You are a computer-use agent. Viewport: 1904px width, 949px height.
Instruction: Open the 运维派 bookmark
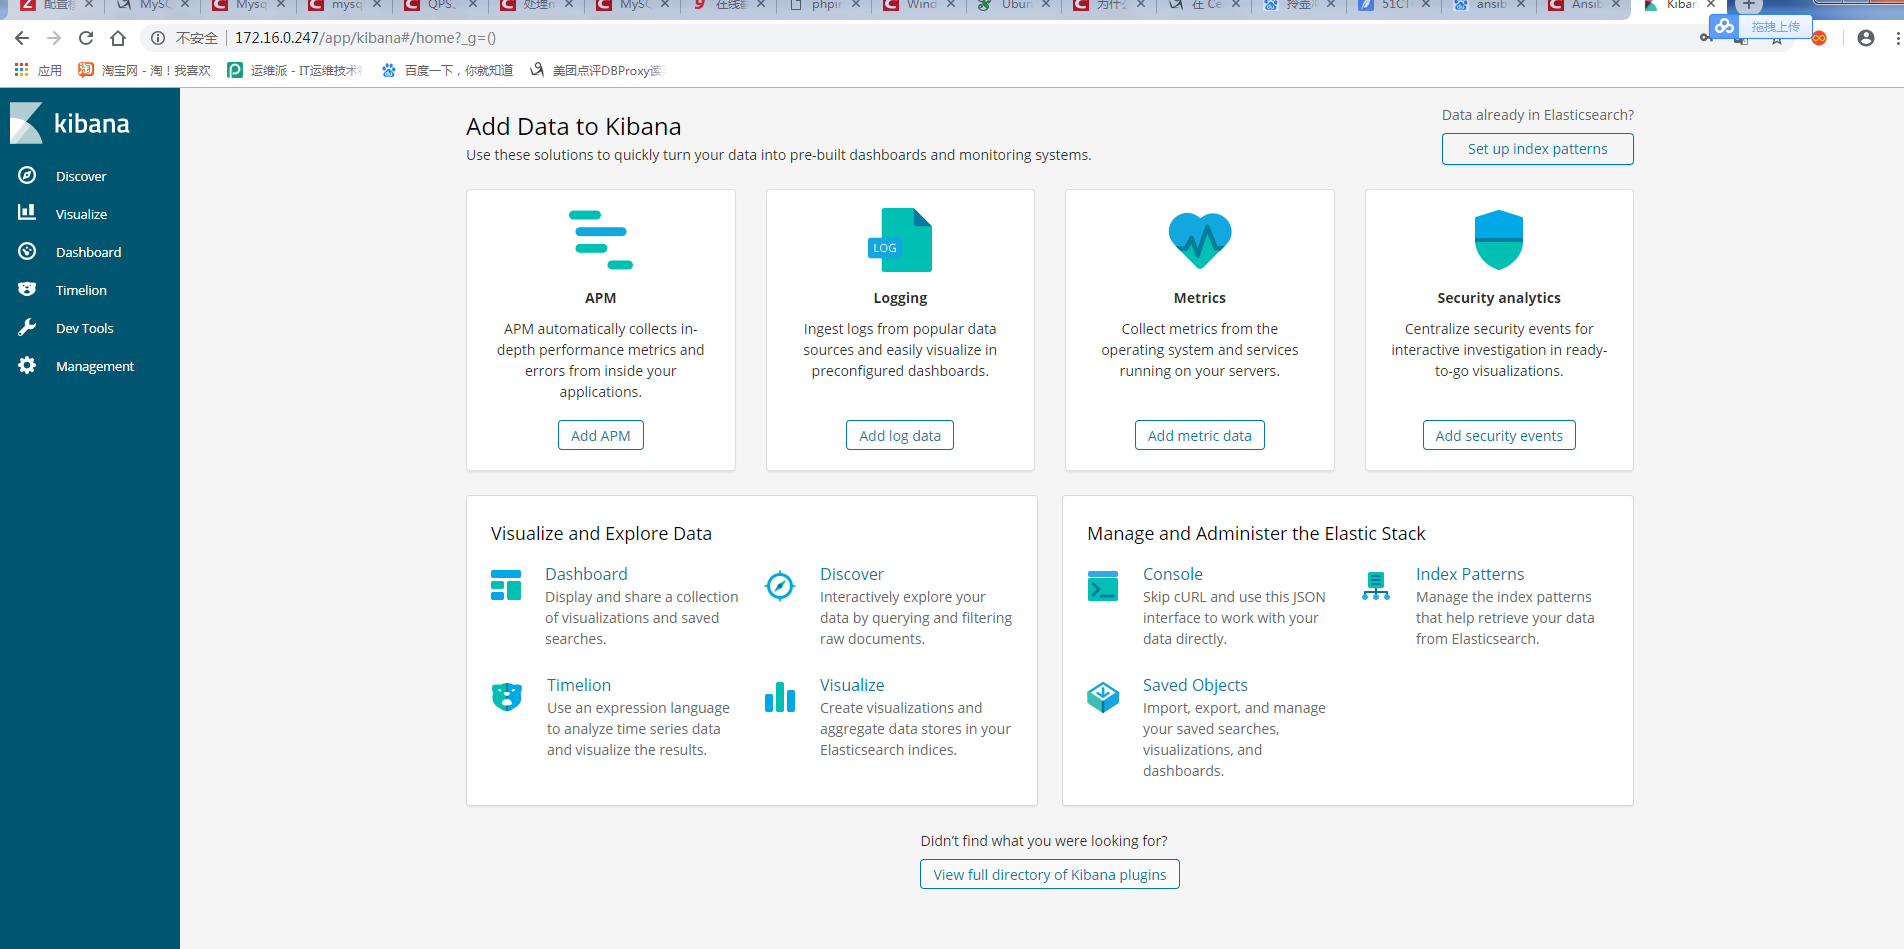pos(295,70)
